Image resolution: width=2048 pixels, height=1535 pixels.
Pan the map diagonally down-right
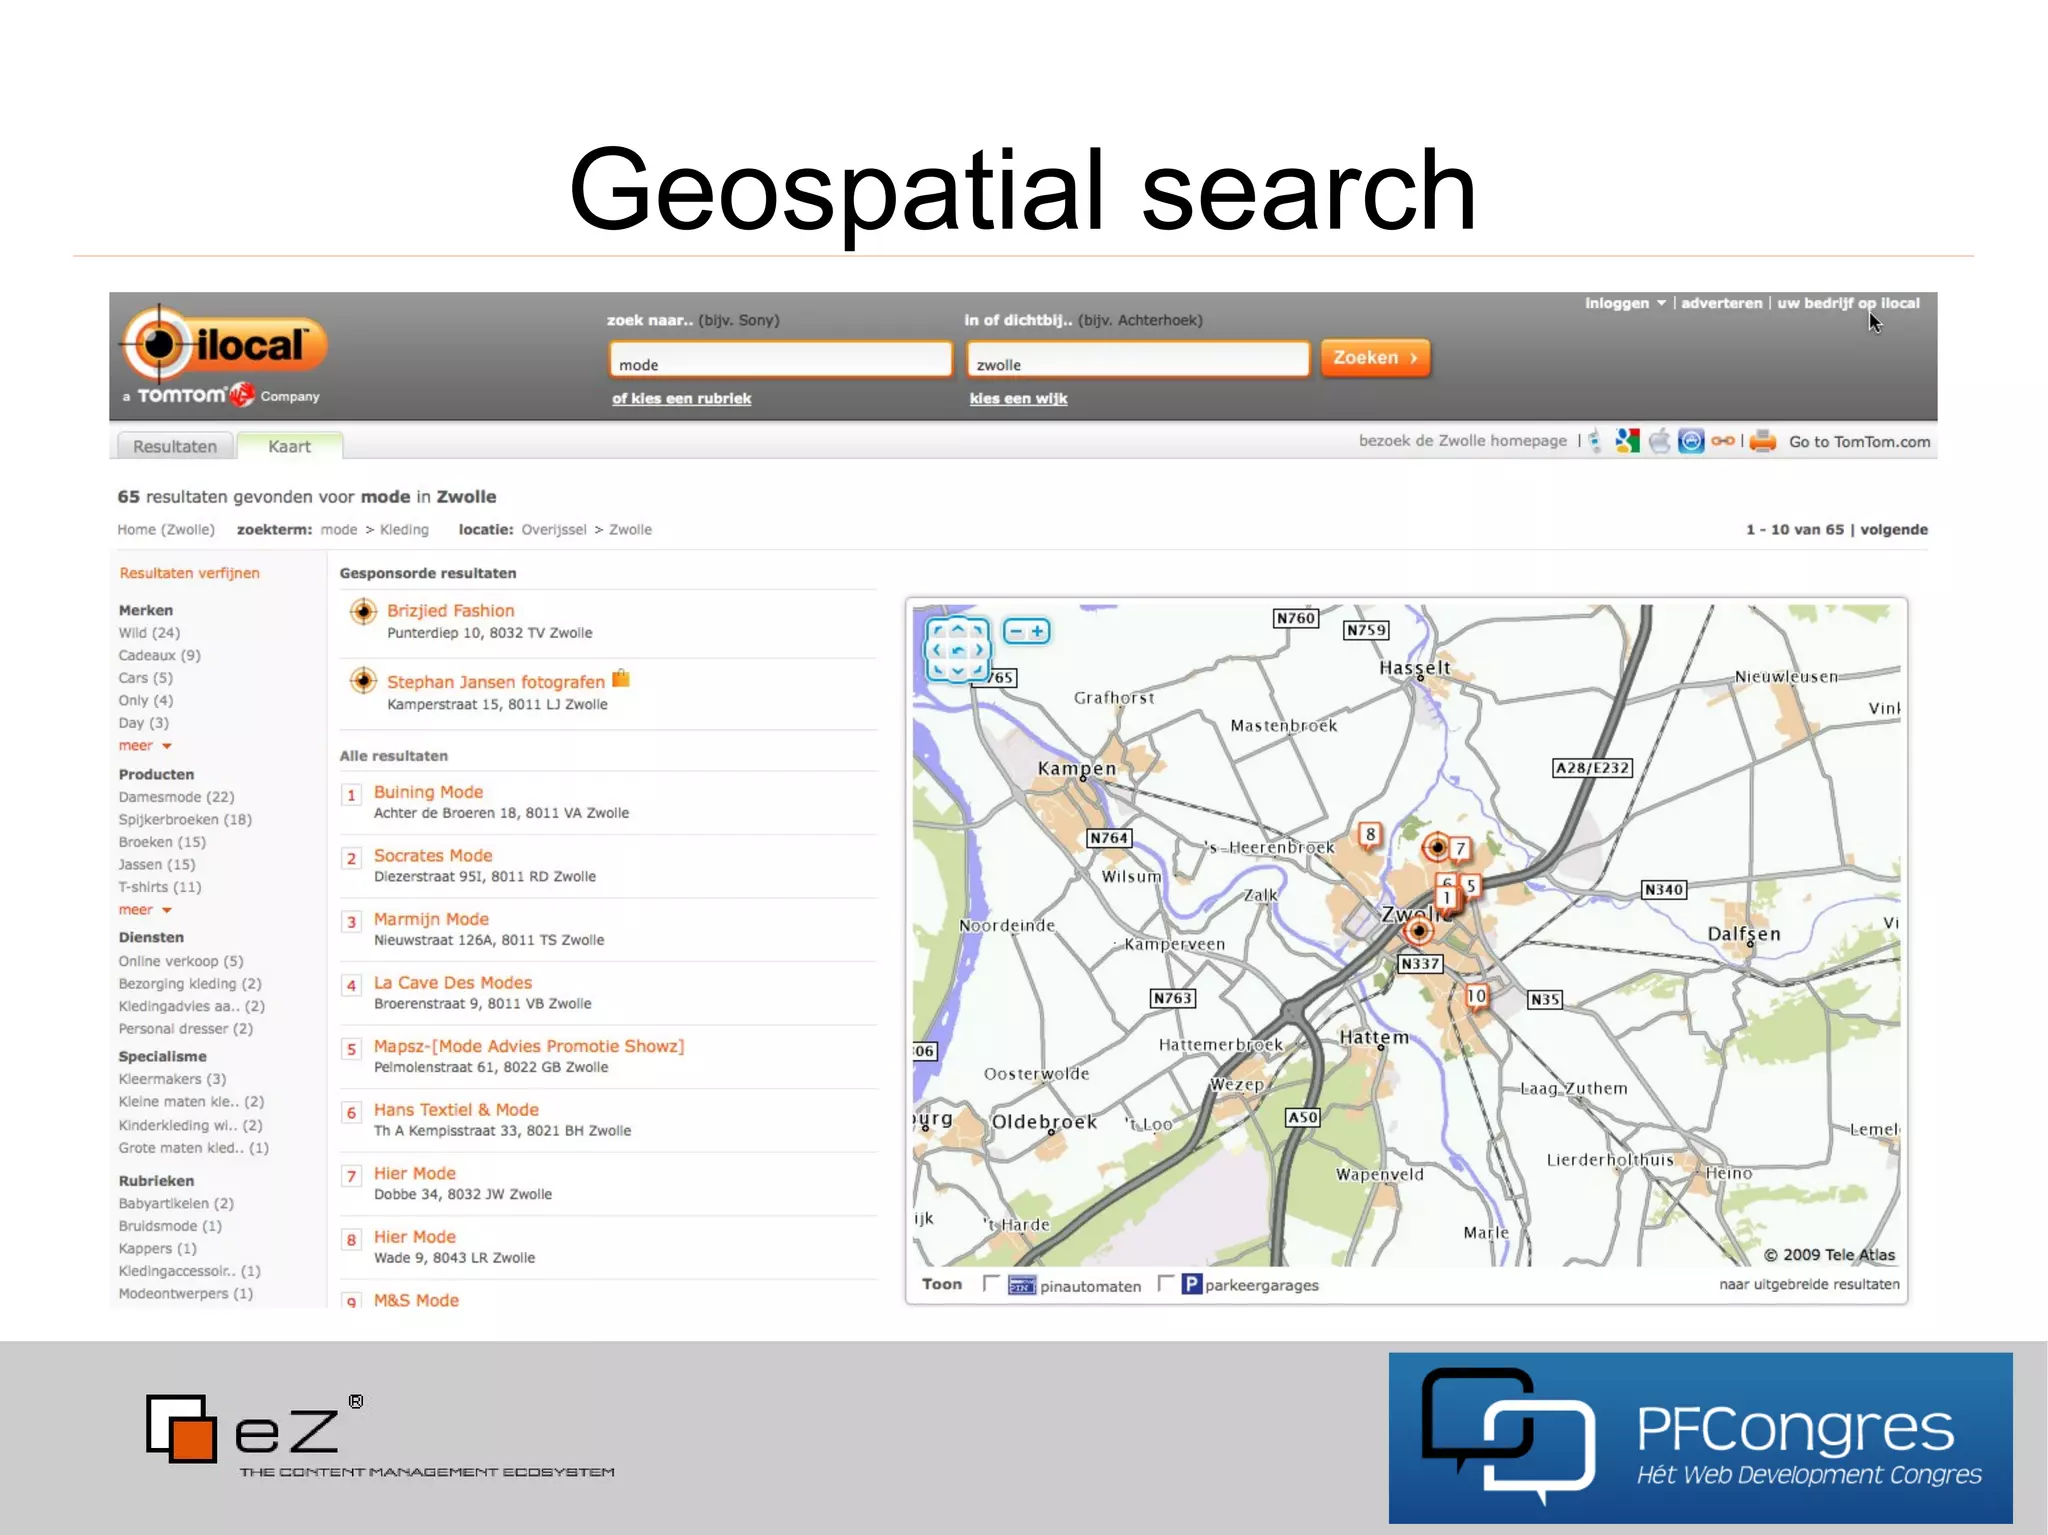[x=979, y=671]
